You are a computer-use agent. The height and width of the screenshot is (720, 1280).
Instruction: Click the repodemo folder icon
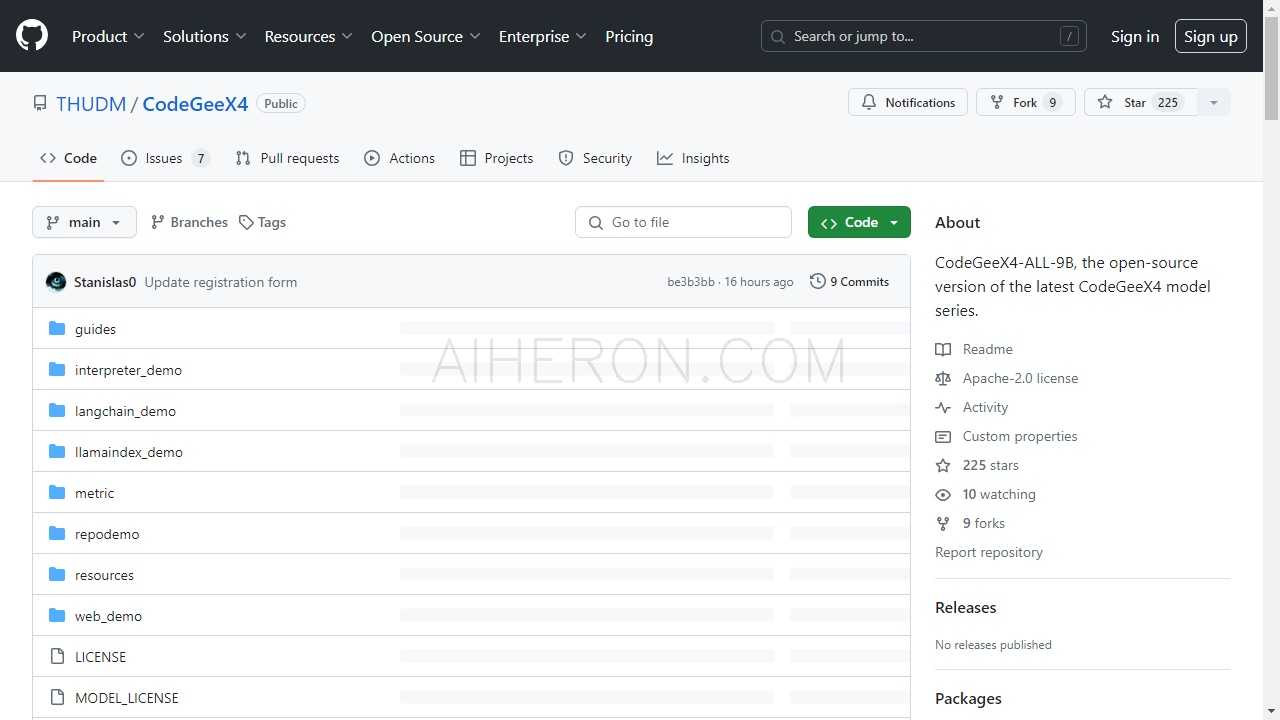(x=57, y=534)
